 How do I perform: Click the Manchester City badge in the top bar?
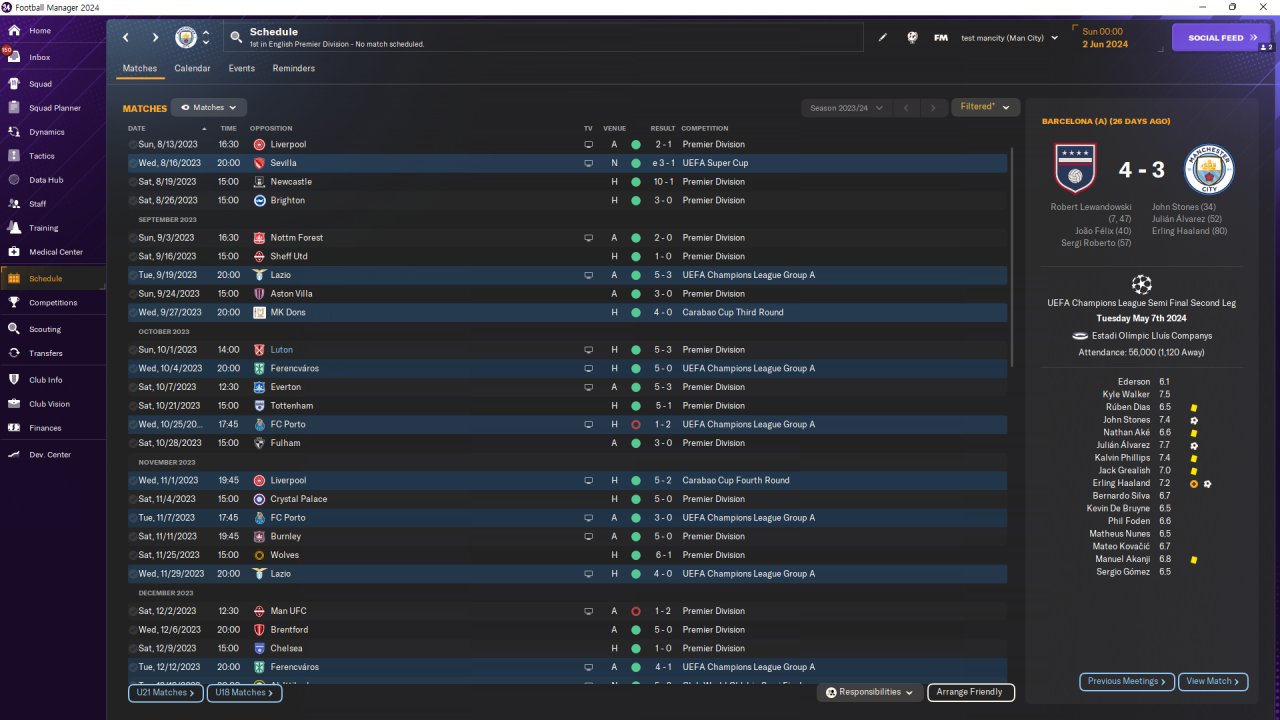[186, 38]
